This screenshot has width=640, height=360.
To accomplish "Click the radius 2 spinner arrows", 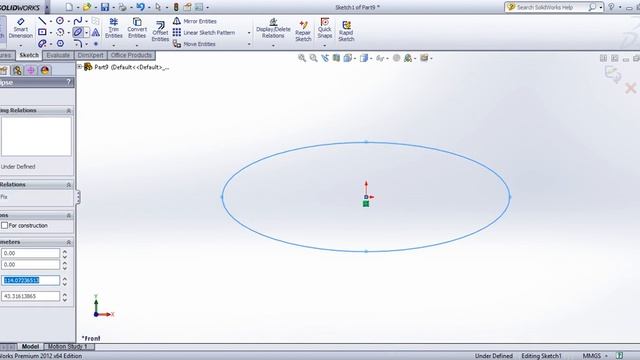I will [x=65, y=297].
